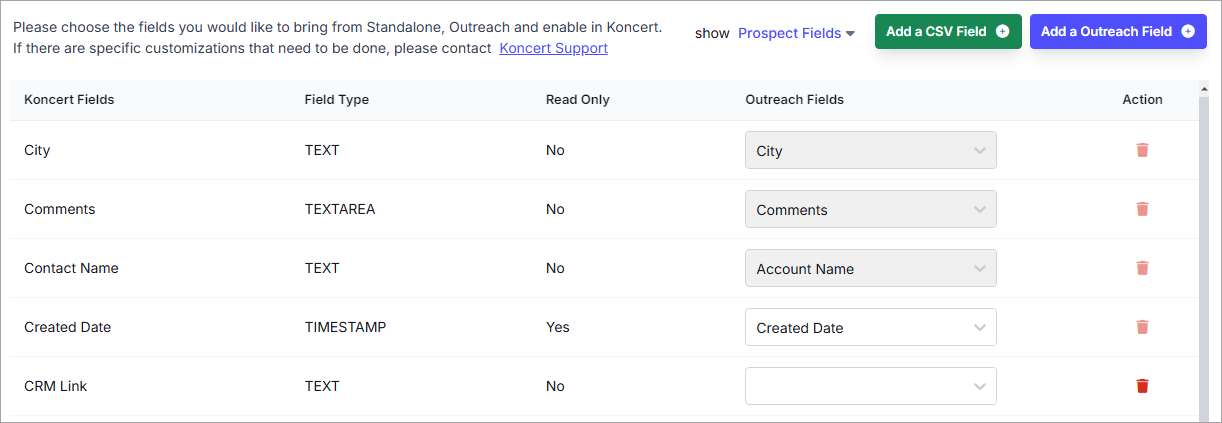The width and height of the screenshot is (1222, 423).
Task: Open the Created Date Outreach dropdown
Action: point(871,328)
